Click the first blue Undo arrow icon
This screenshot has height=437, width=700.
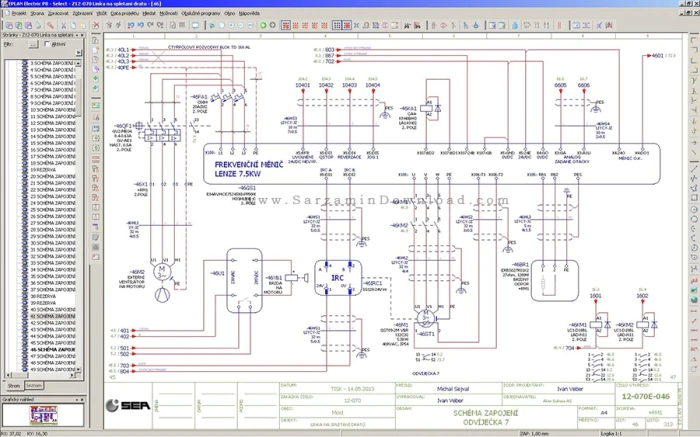131,25
